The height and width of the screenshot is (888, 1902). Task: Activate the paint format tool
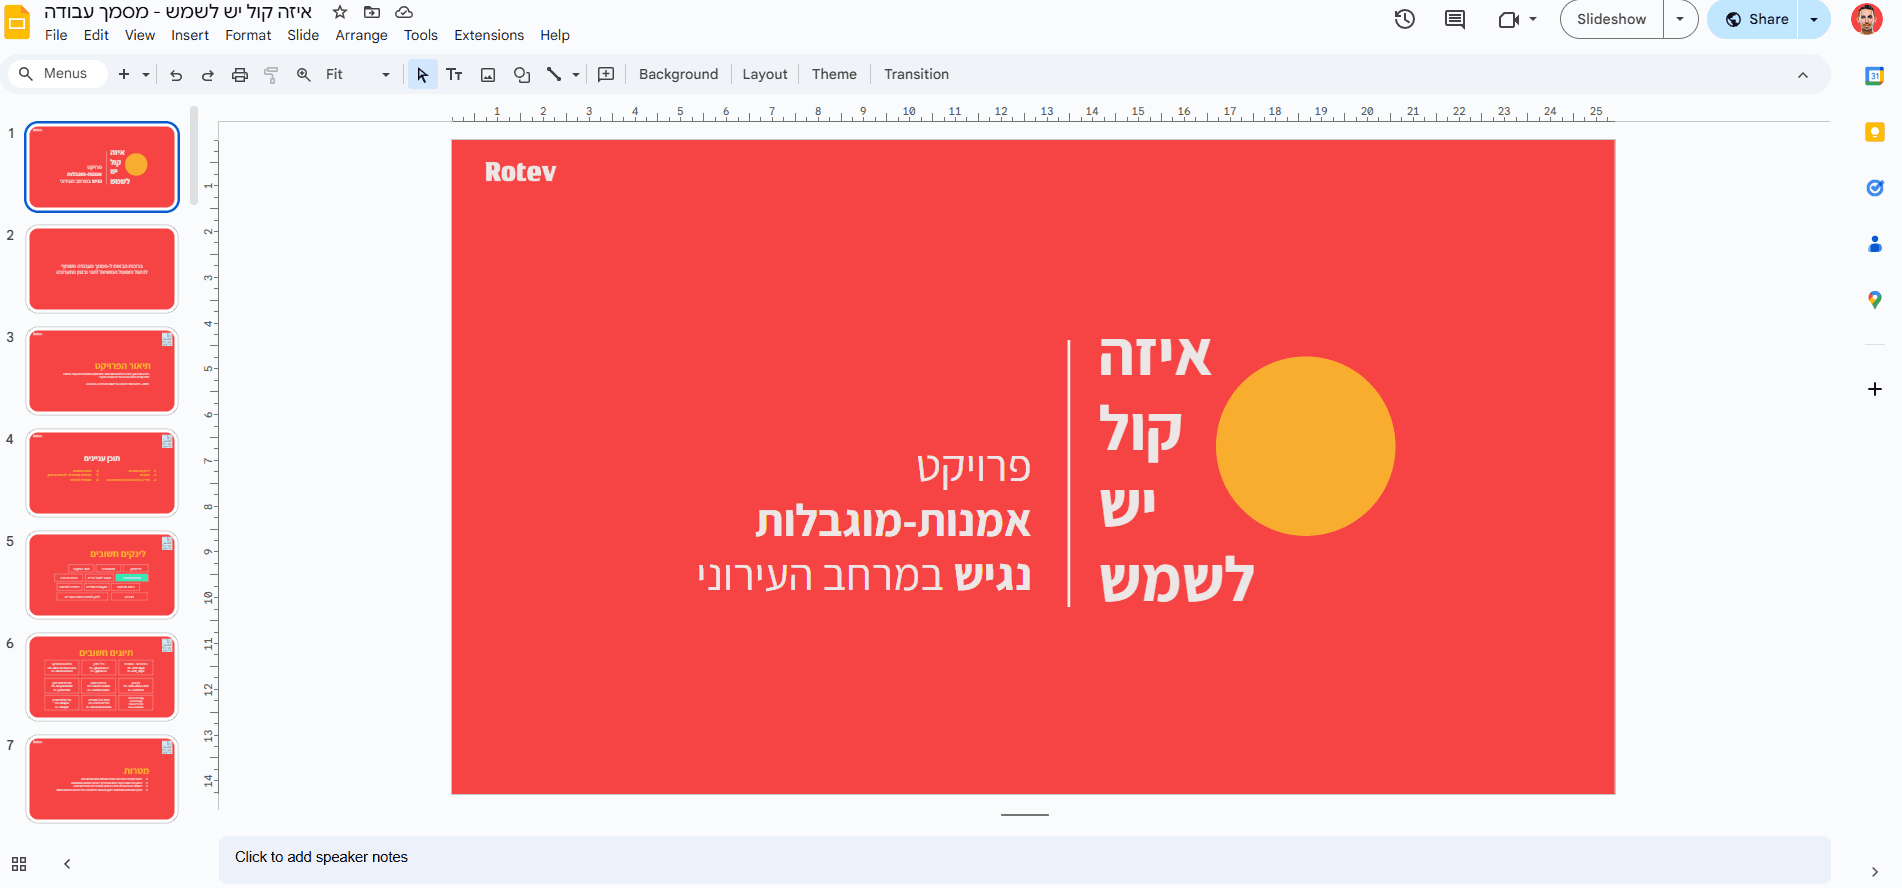(271, 74)
